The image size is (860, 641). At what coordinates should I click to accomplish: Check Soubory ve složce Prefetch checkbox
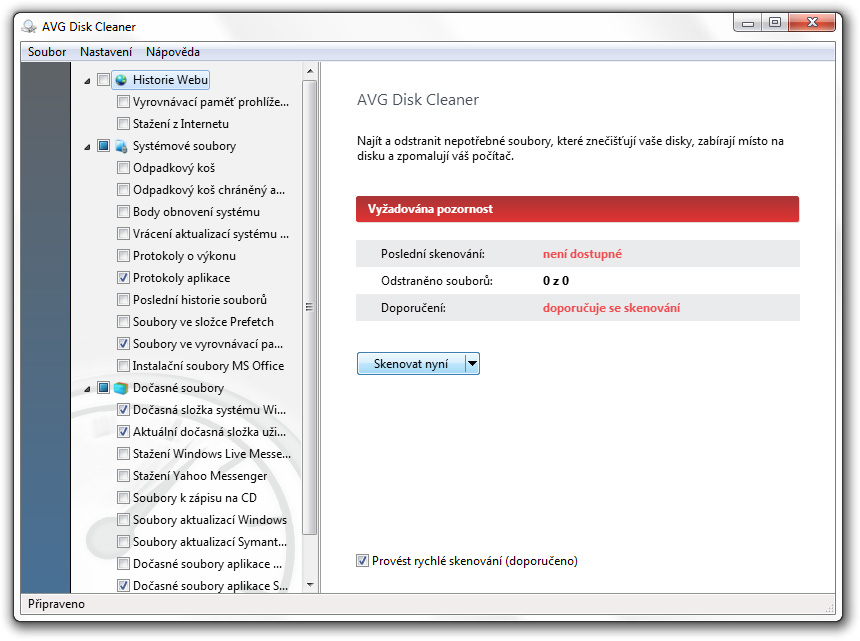click(x=123, y=322)
